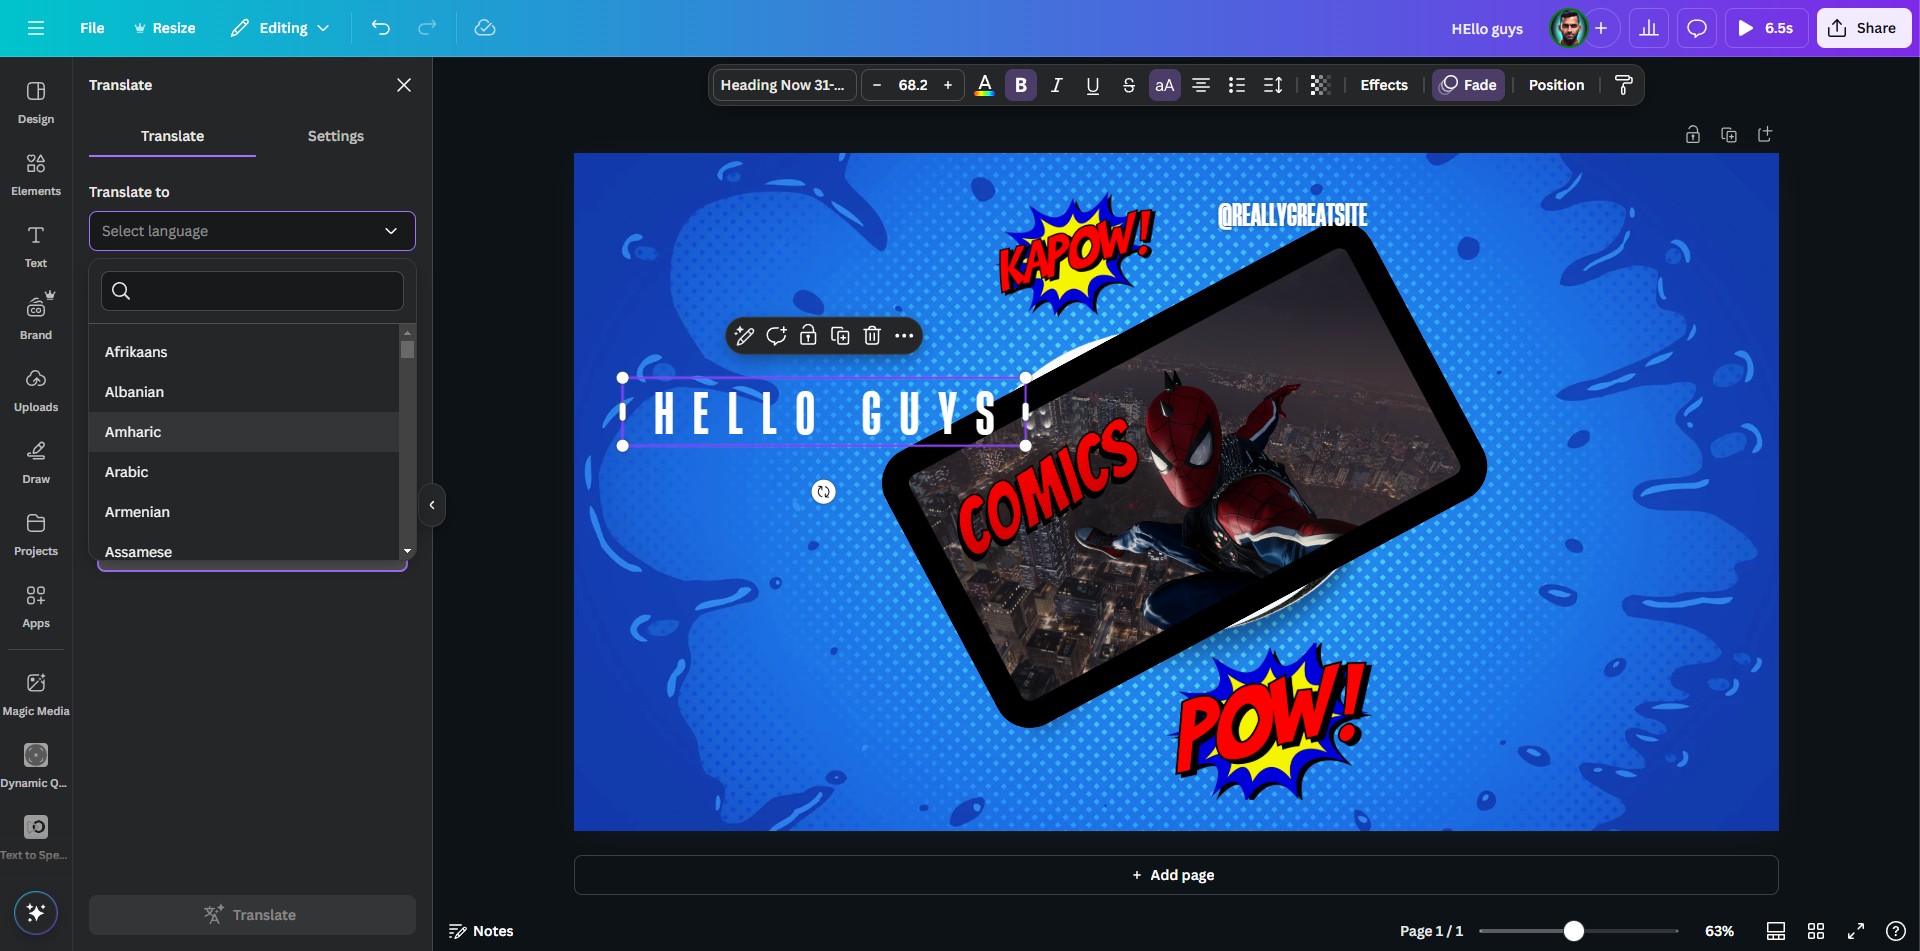Open the Elements sidebar panel

click(36, 174)
